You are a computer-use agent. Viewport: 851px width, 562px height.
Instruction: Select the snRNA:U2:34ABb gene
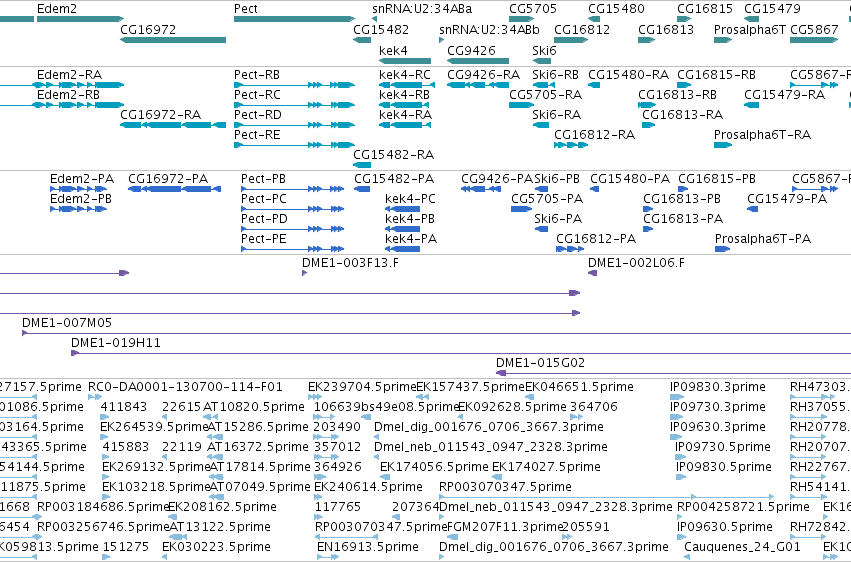[442, 40]
